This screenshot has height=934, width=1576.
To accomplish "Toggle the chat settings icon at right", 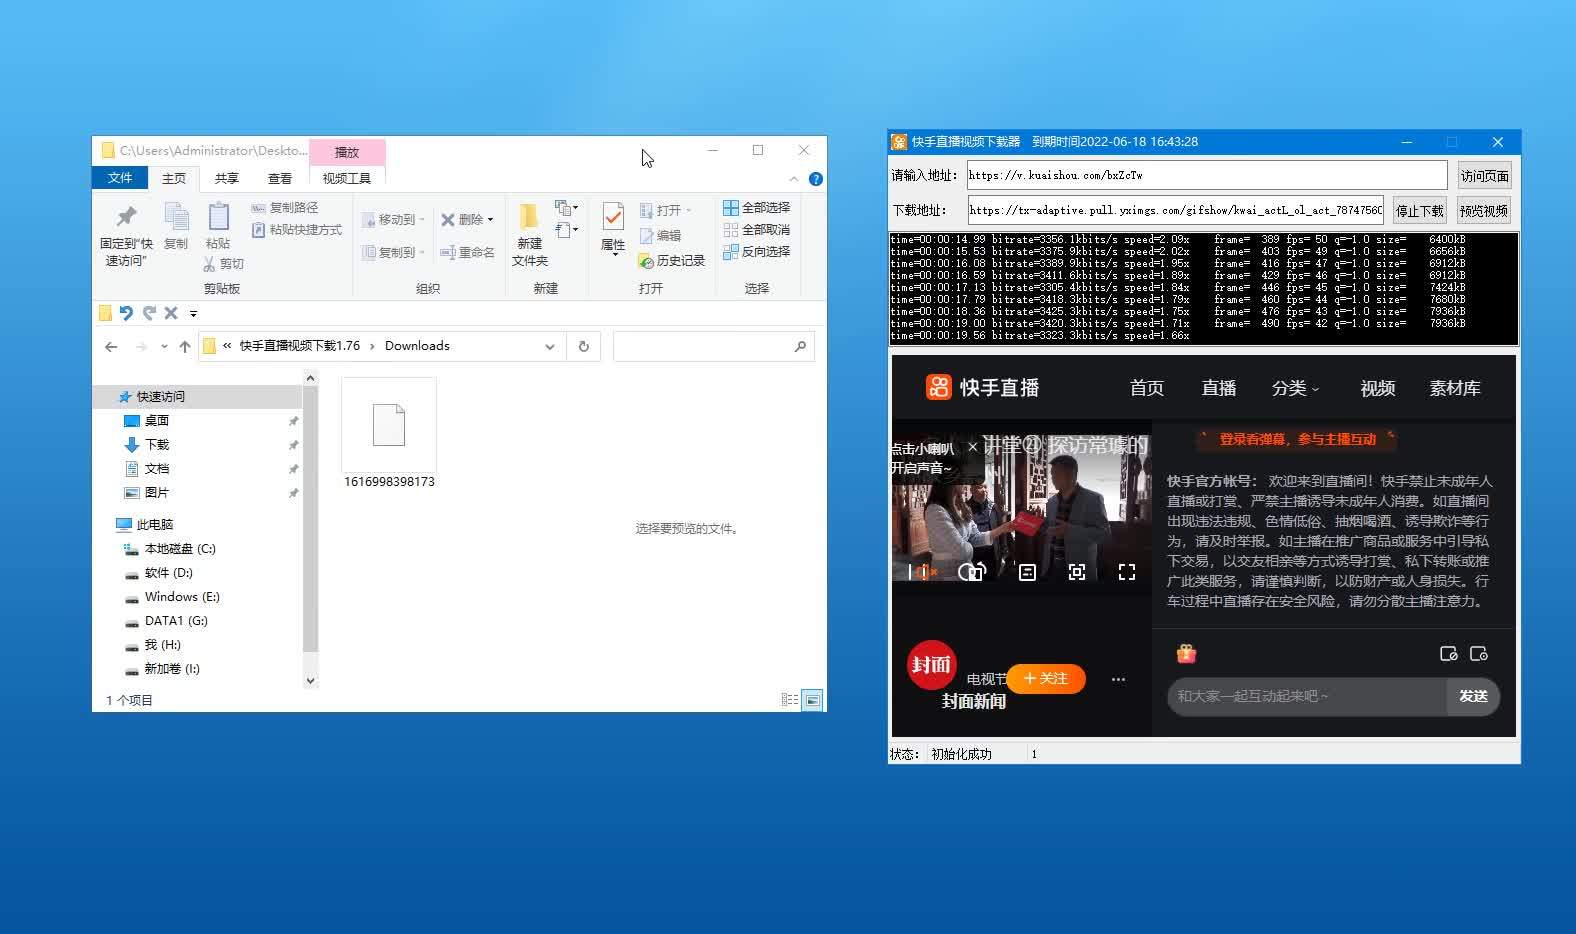I will [x=1479, y=654].
